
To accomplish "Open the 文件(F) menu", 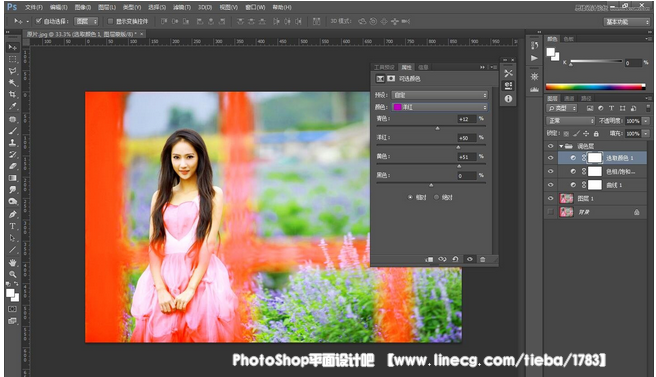I will [x=33, y=7].
